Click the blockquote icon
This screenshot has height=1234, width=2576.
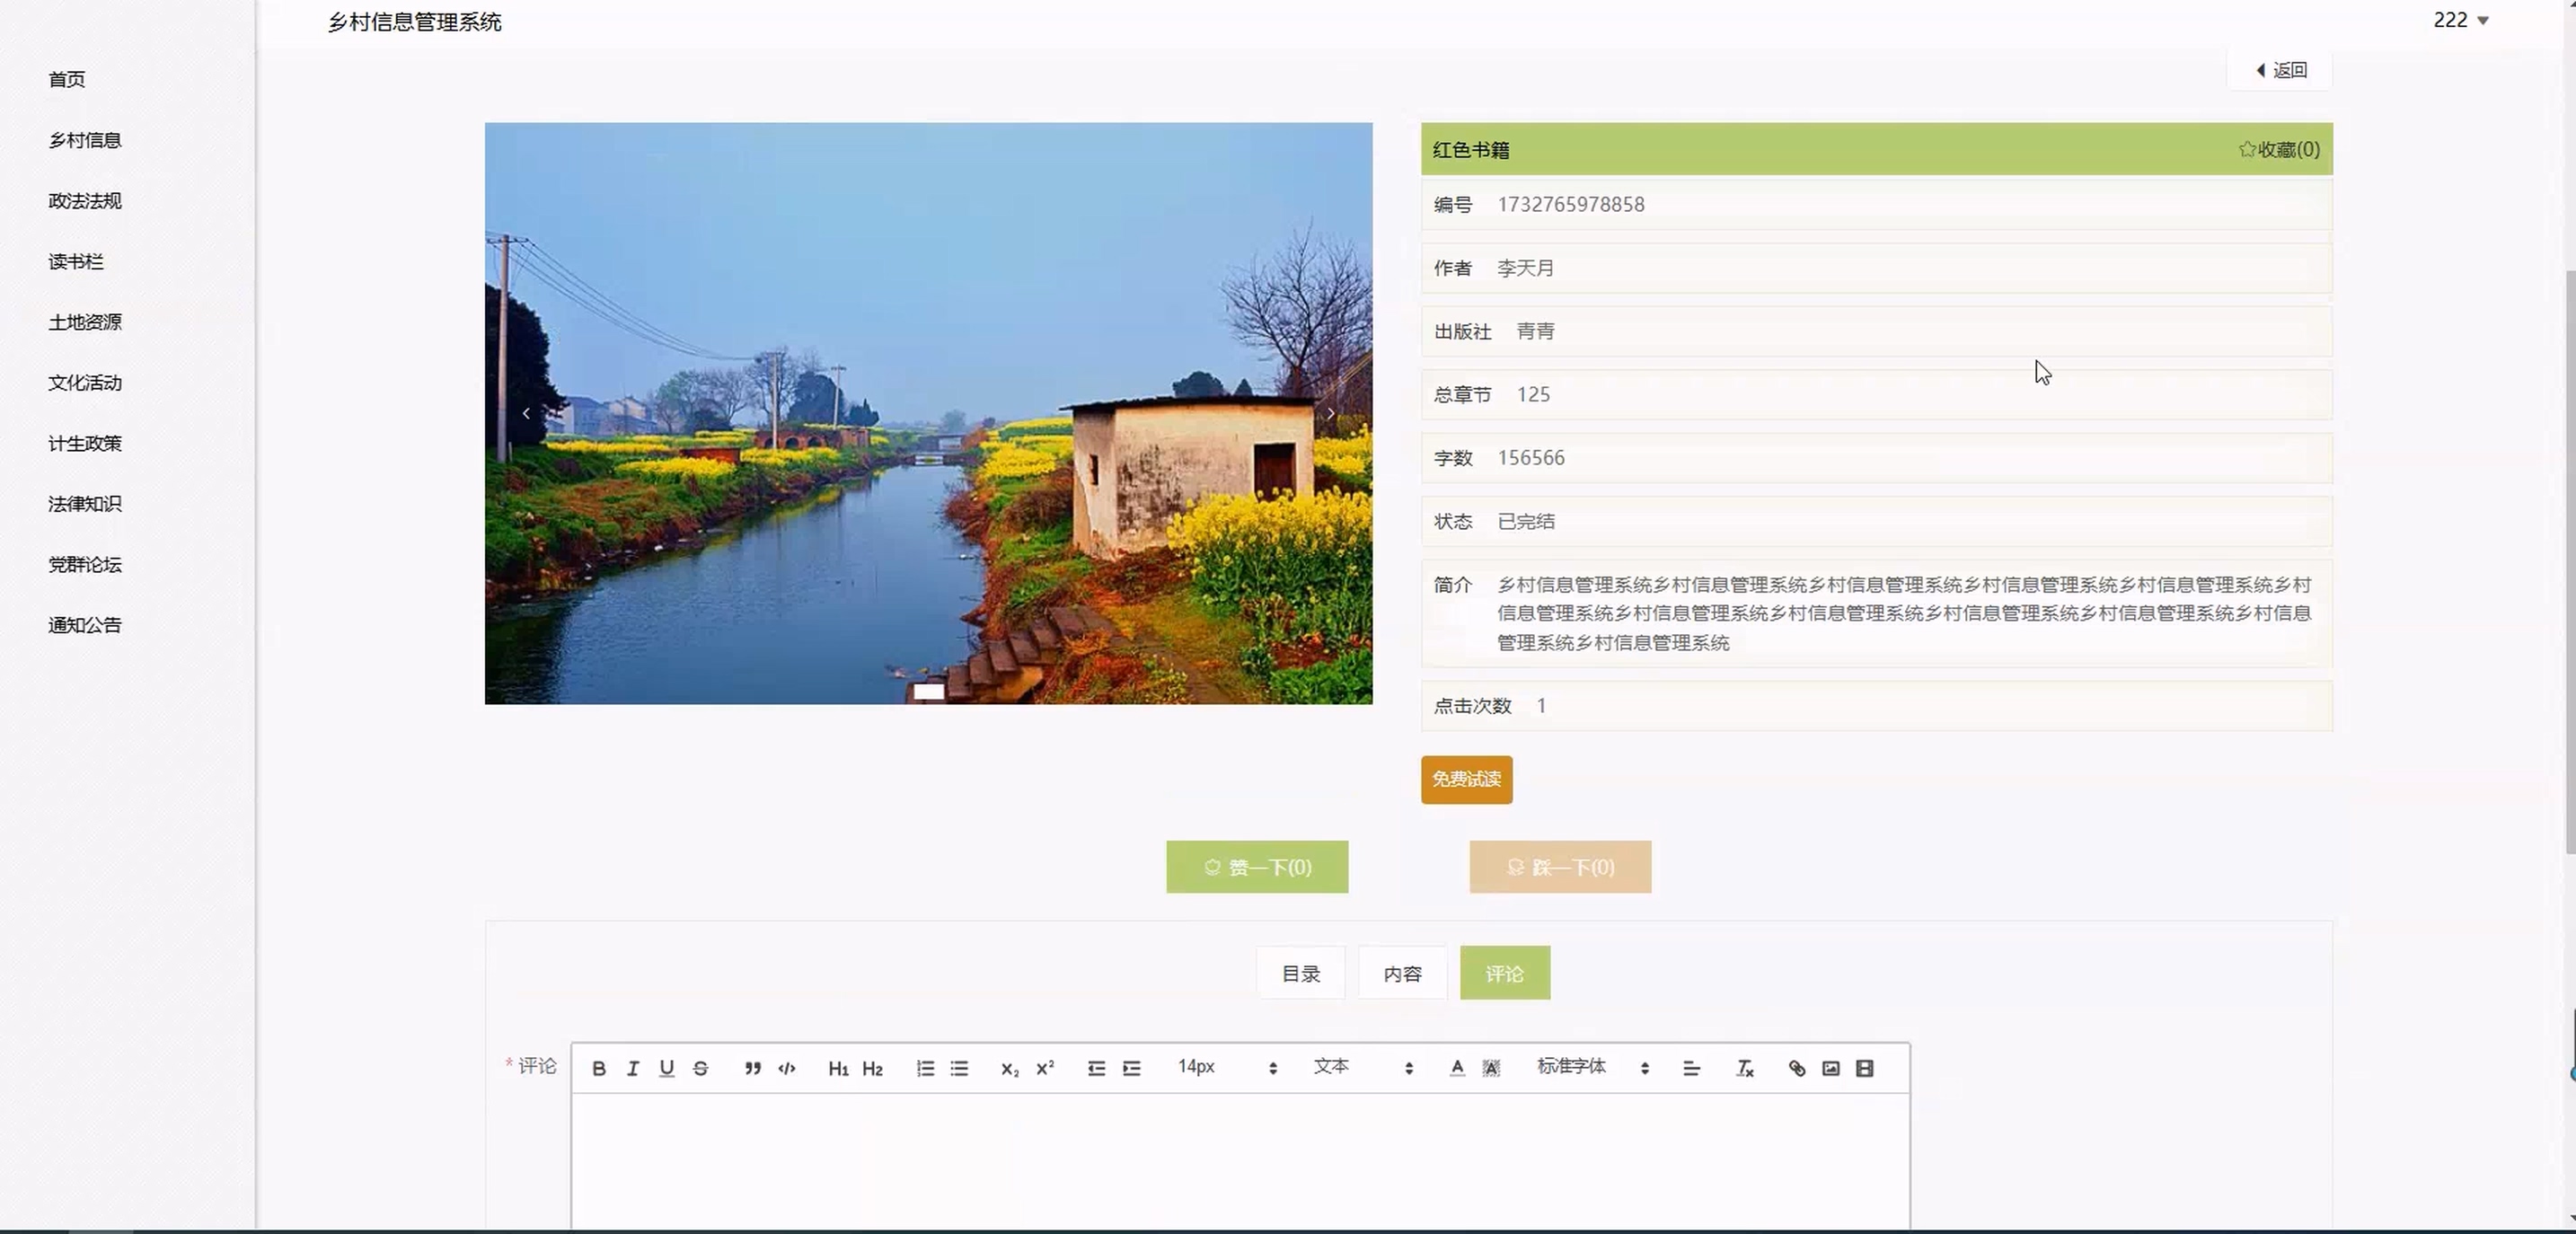tap(752, 1068)
